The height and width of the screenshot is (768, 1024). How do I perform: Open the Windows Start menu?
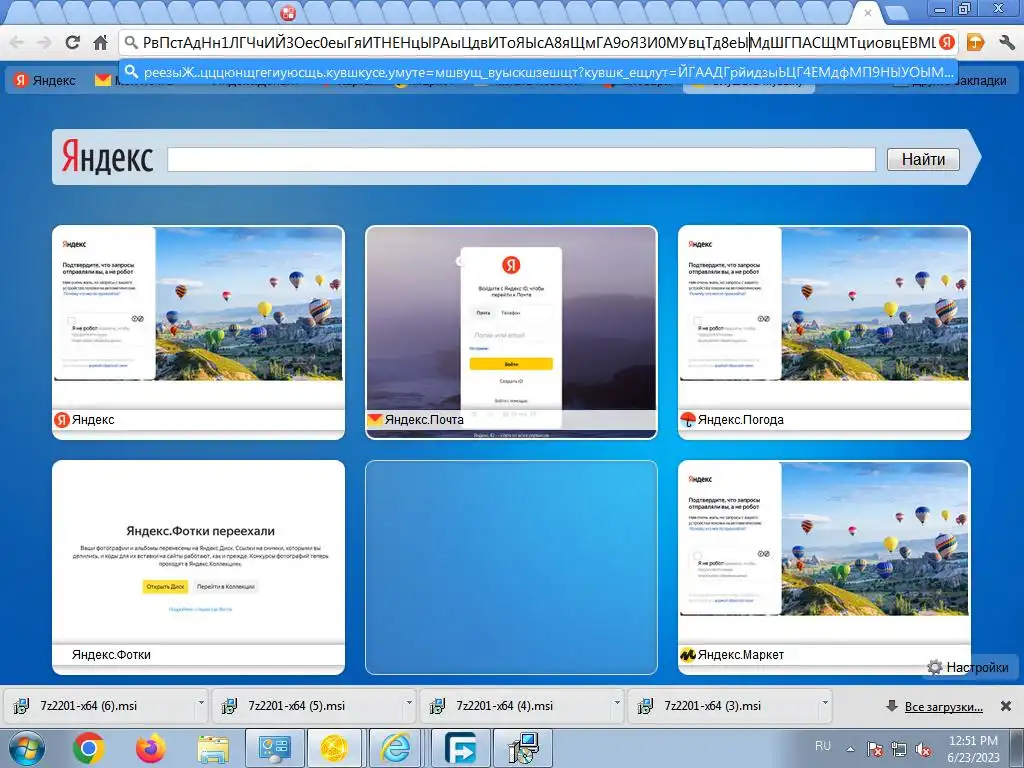(x=26, y=748)
